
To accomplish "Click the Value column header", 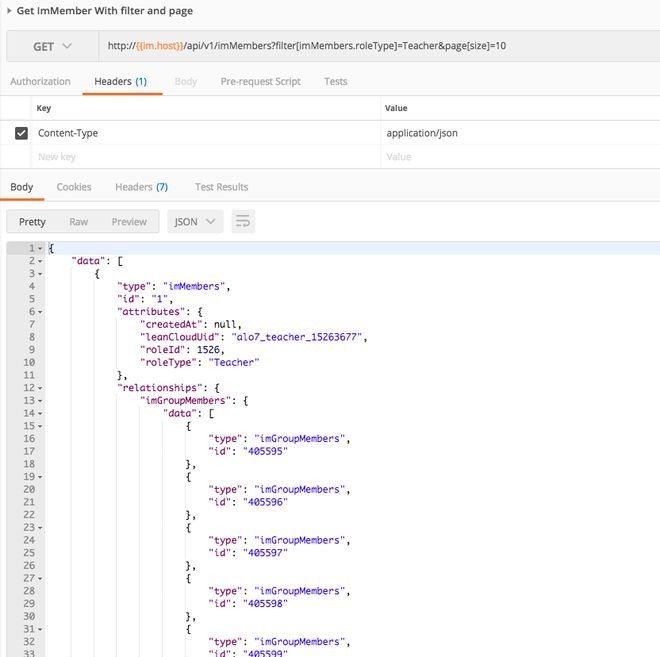I will (396, 108).
